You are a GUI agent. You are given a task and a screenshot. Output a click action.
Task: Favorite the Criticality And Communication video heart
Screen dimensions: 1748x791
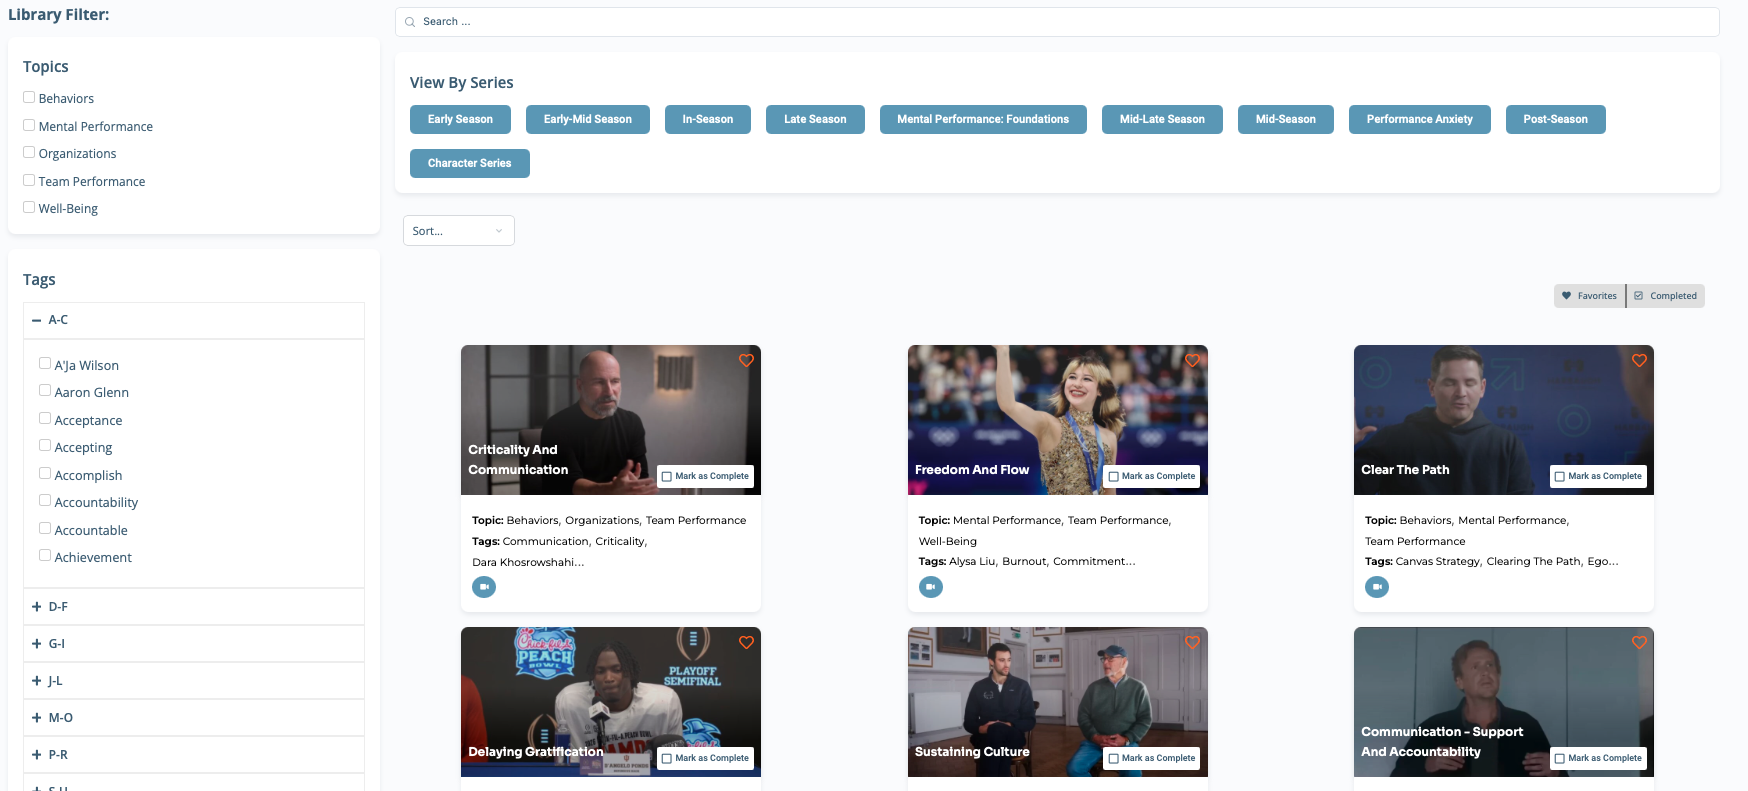pos(746,360)
